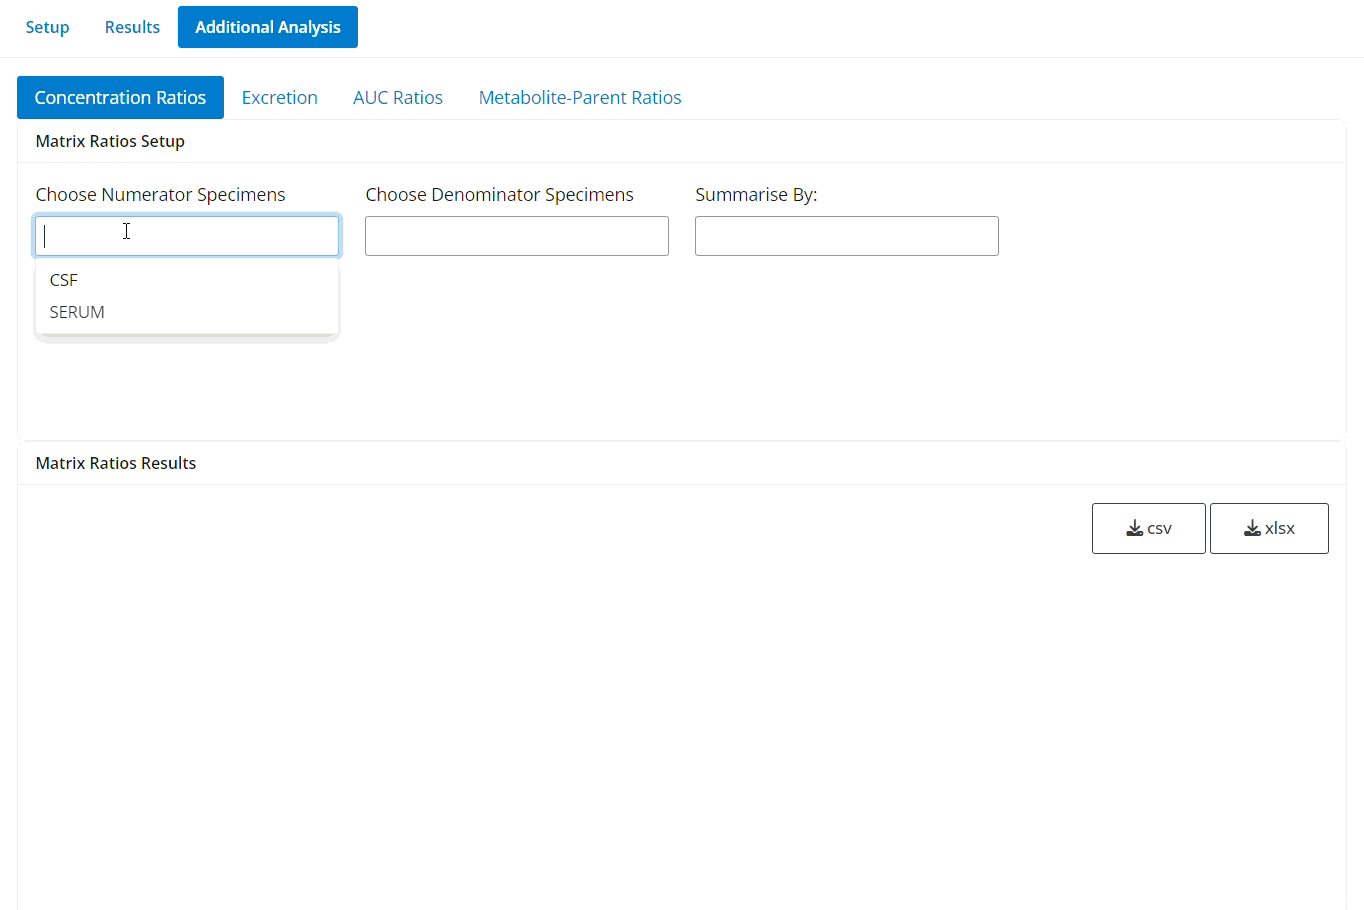
Task: Click the xlsx download icon
Action: (1253, 527)
